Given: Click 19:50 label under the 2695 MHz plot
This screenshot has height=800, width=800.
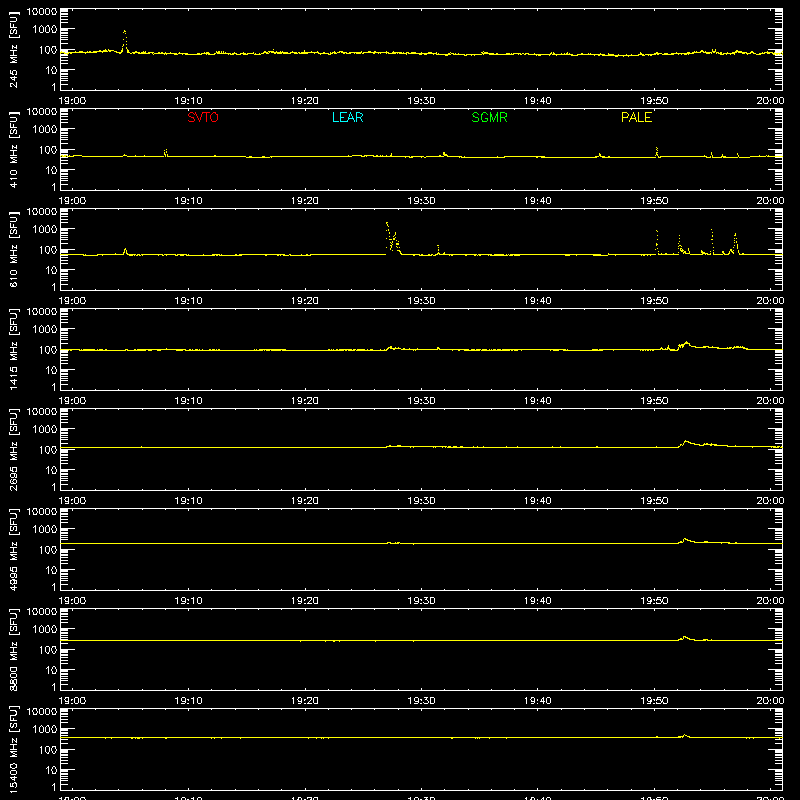Looking at the screenshot, I should [654, 501].
